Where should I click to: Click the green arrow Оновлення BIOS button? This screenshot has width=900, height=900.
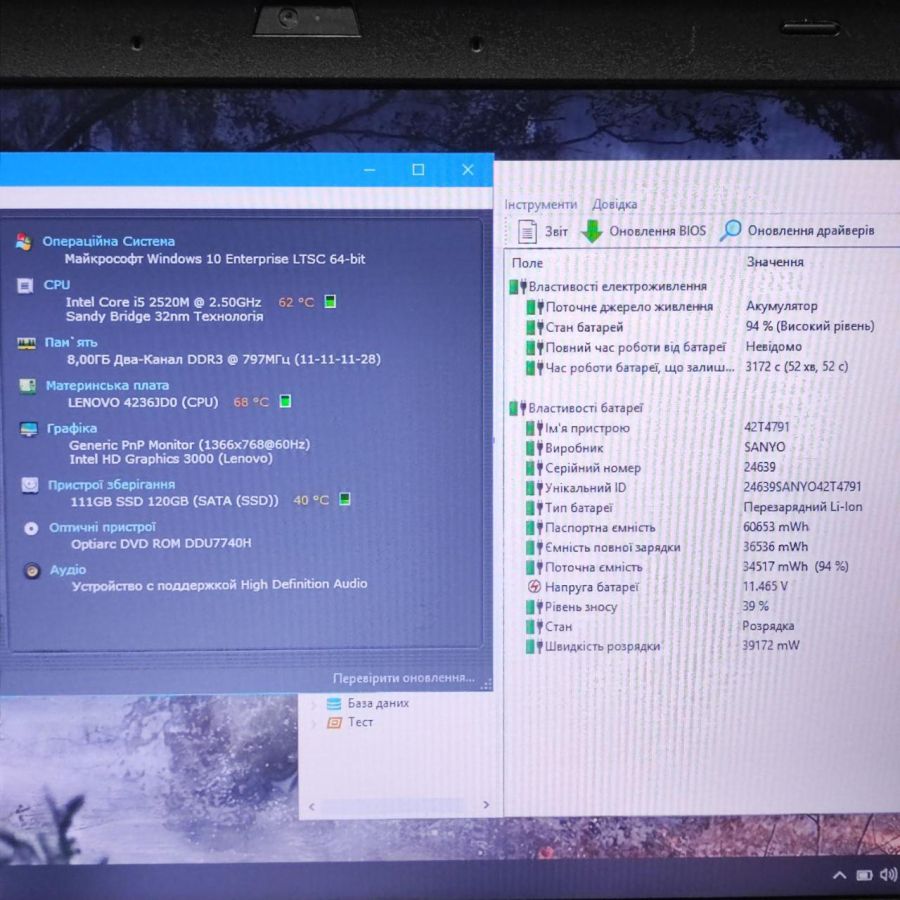tap(643, 231)
